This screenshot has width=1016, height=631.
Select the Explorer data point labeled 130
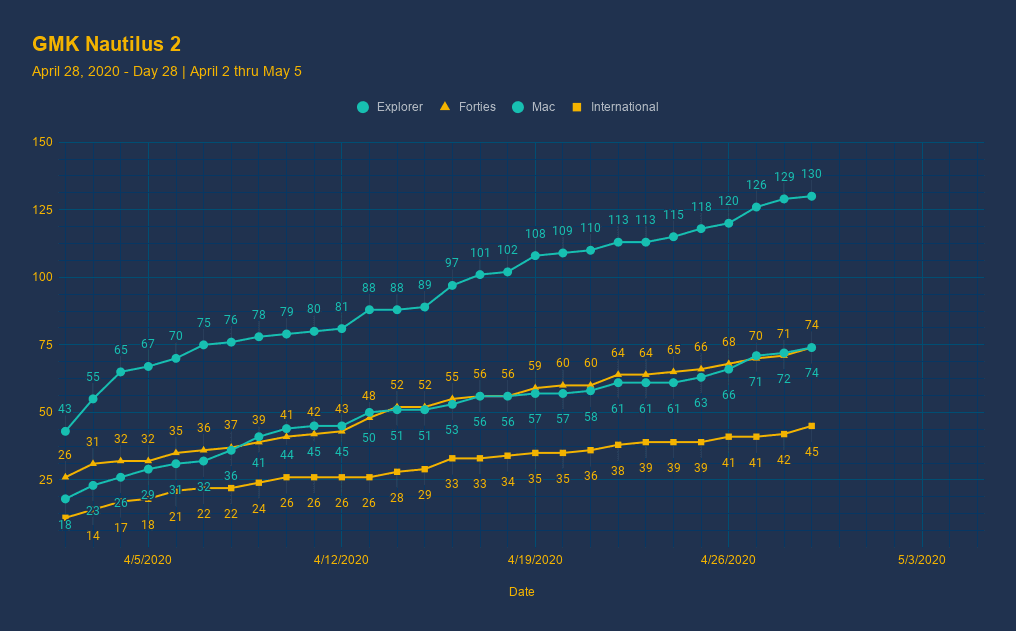(x=811, y=196)
